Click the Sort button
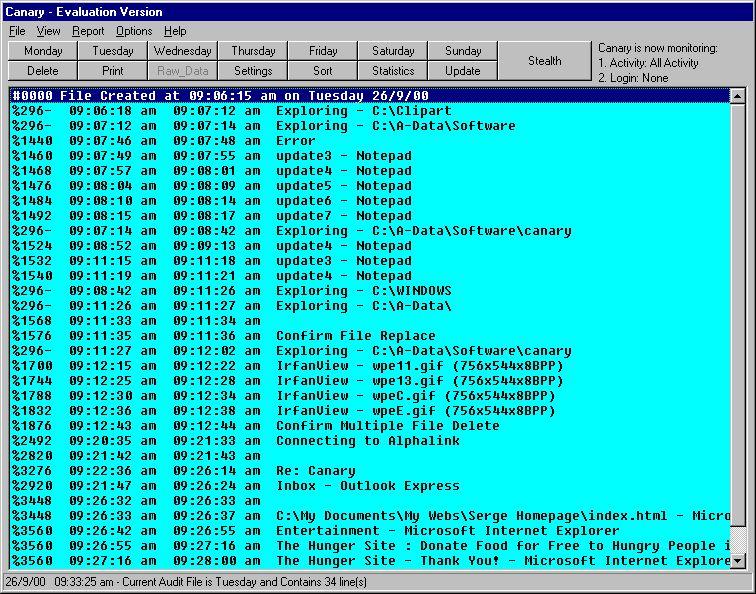This screenshot has width=756, height=594. pos(323,71)
